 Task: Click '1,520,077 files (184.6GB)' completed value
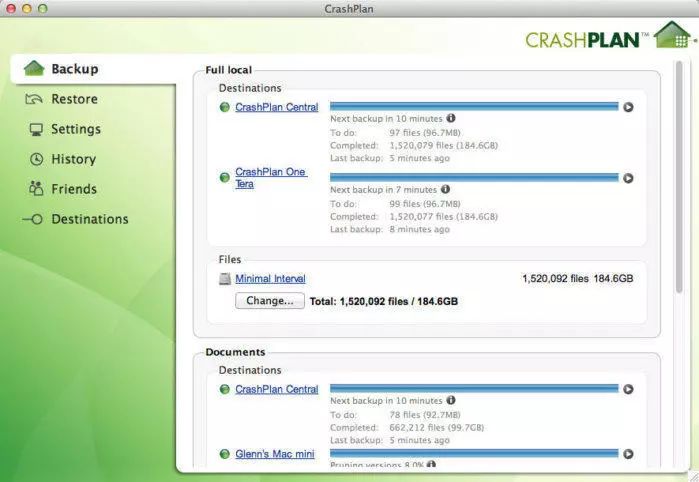(444, 217)
